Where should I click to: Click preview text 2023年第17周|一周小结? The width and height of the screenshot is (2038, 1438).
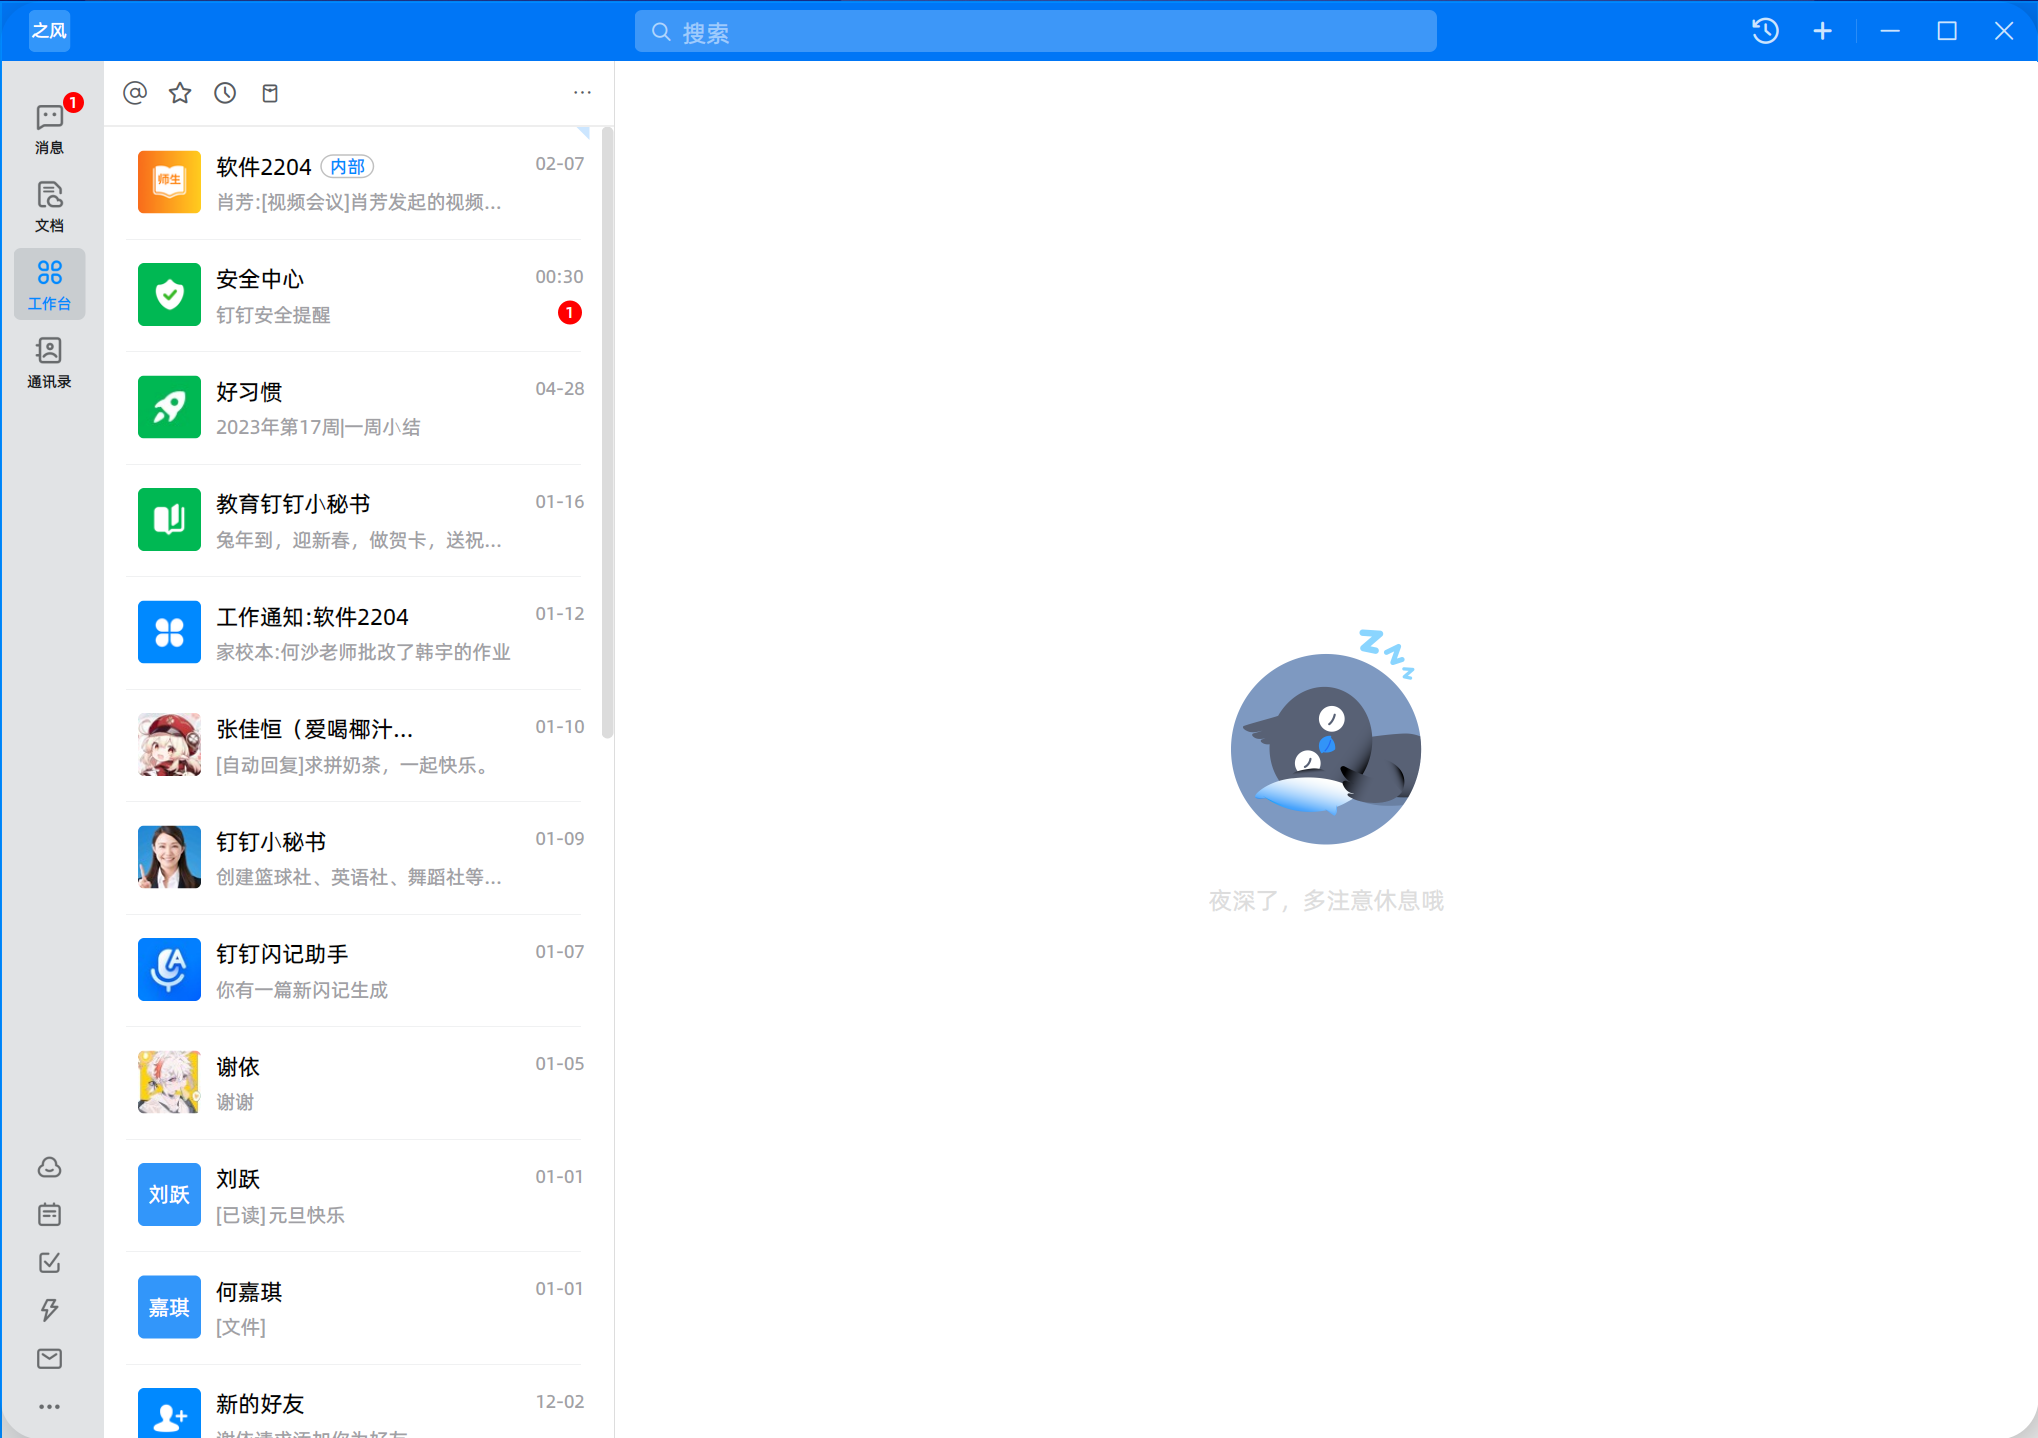click(318, 427)
